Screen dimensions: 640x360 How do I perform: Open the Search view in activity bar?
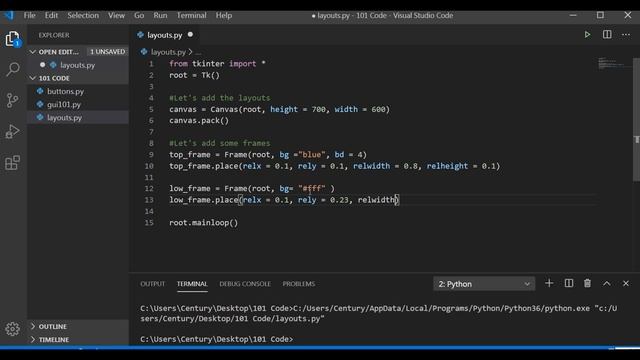click(13, 69)
